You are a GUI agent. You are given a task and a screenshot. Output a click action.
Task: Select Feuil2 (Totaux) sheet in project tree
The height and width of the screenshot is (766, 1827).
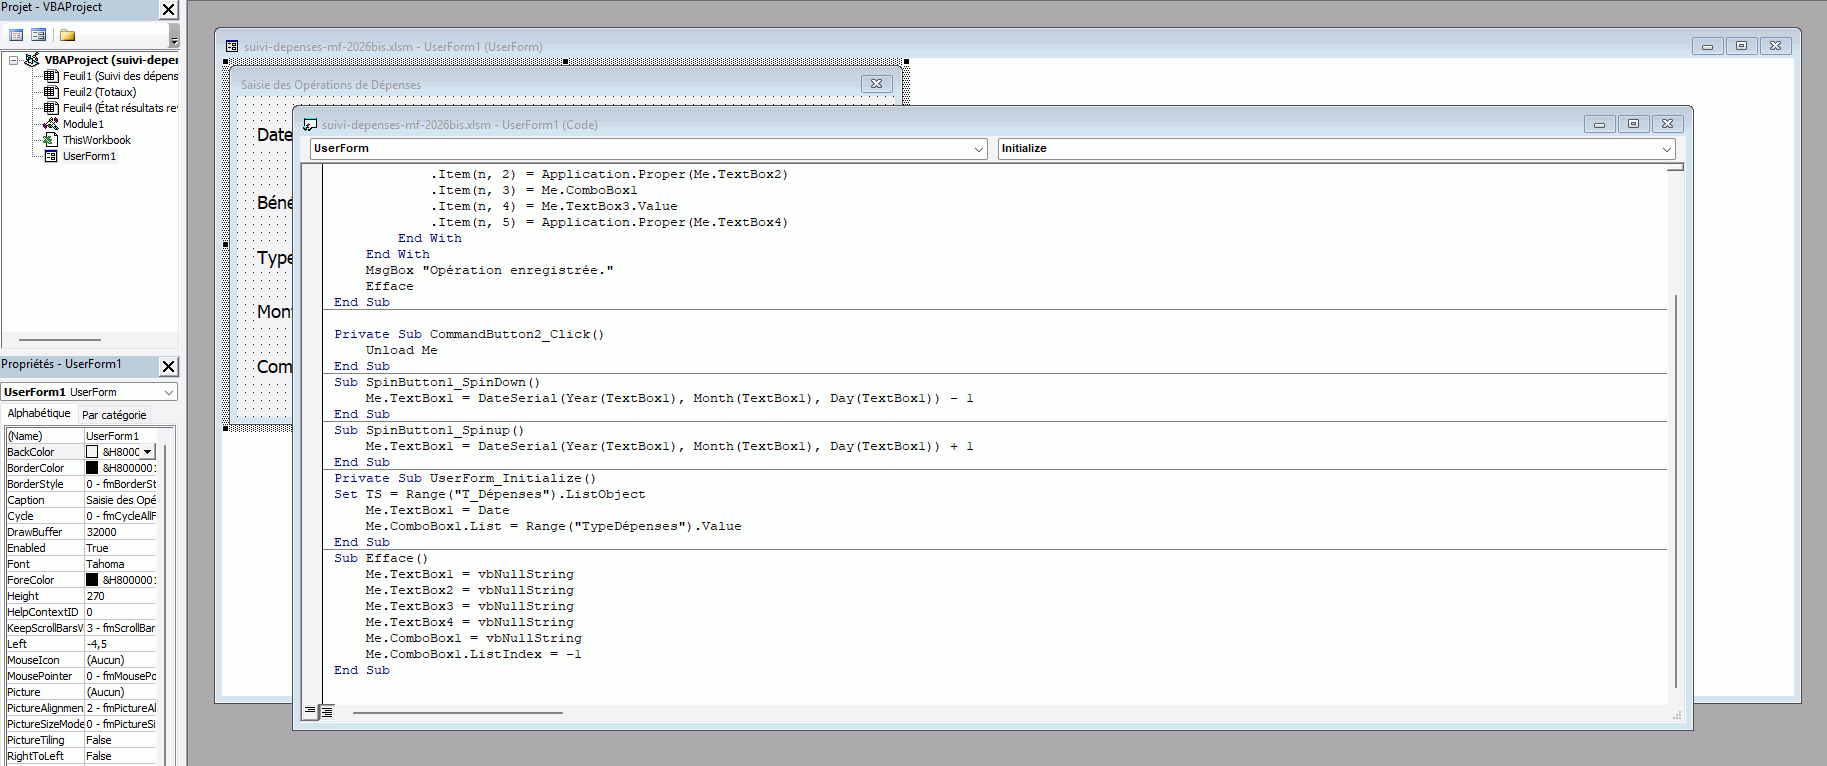(x=99, y=92)
